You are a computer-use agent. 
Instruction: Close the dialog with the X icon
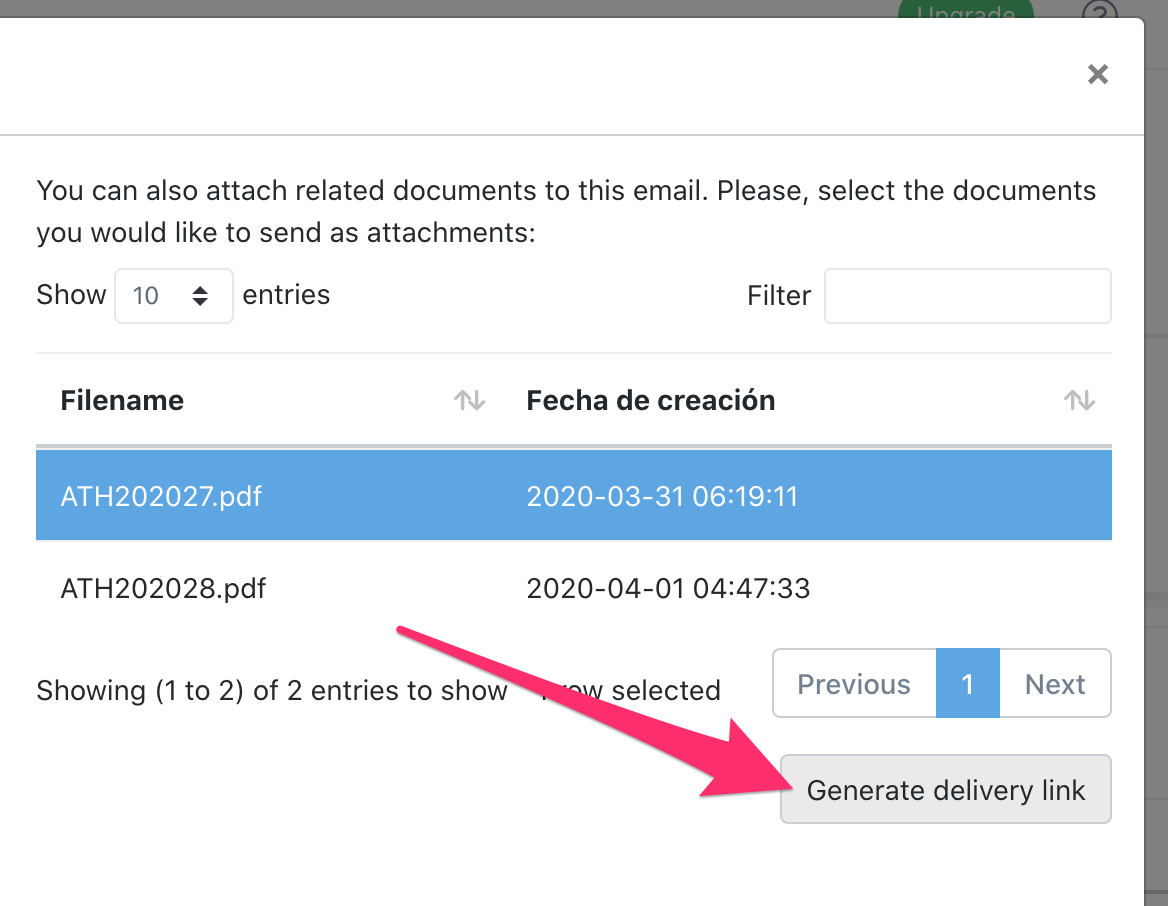coord(1098,74)
